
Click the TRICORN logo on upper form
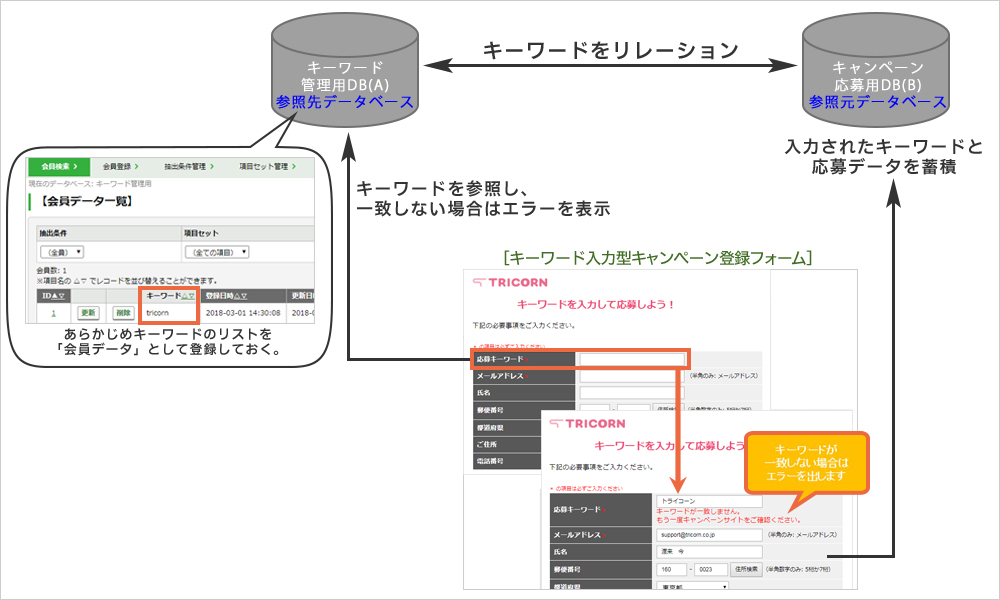(510, 282)
